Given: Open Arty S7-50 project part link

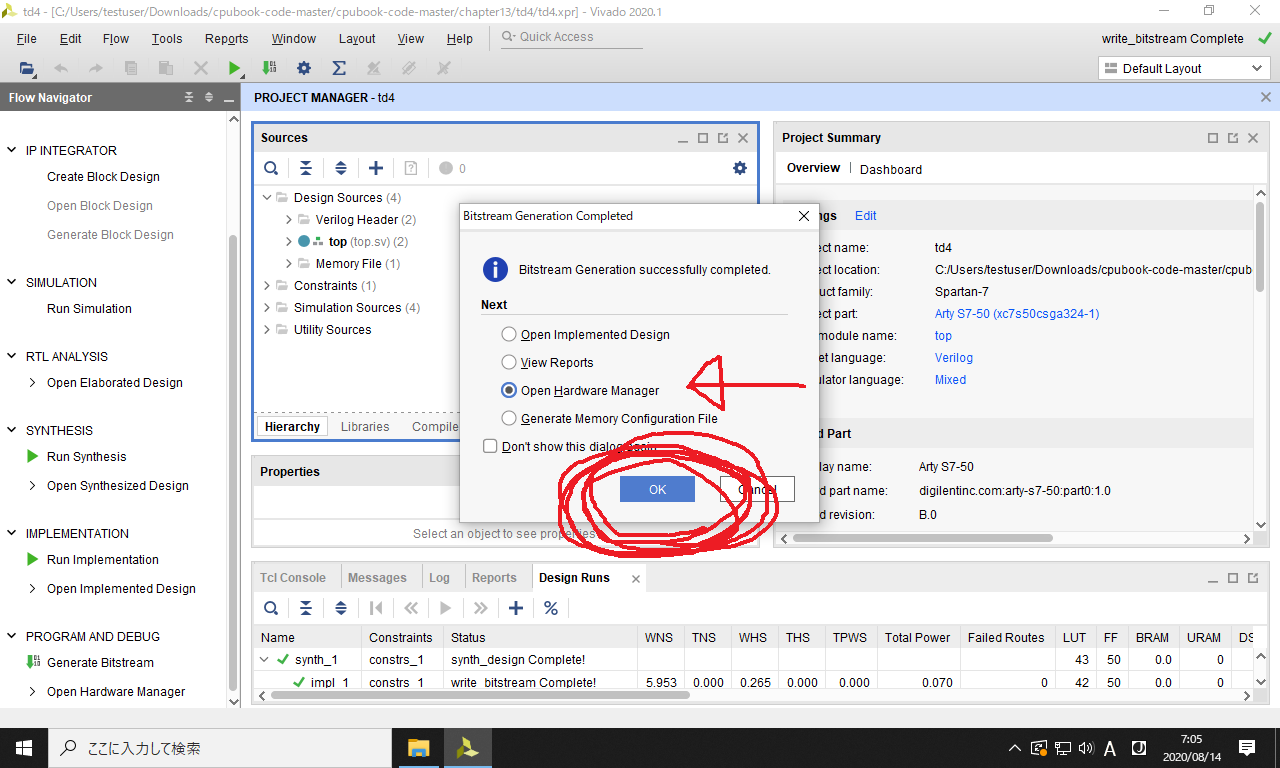Looking at the screenshot, I should pos(1017,314).
